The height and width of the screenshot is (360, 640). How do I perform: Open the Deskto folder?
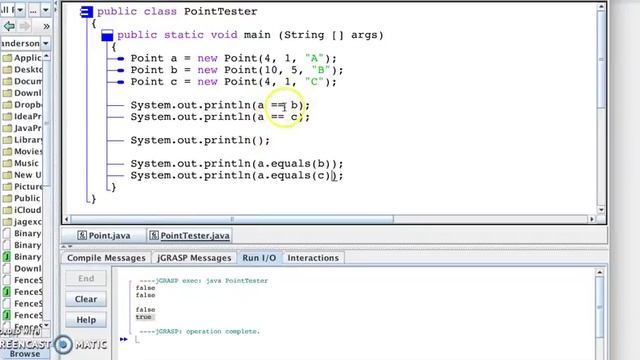click(x=22, y=69)
